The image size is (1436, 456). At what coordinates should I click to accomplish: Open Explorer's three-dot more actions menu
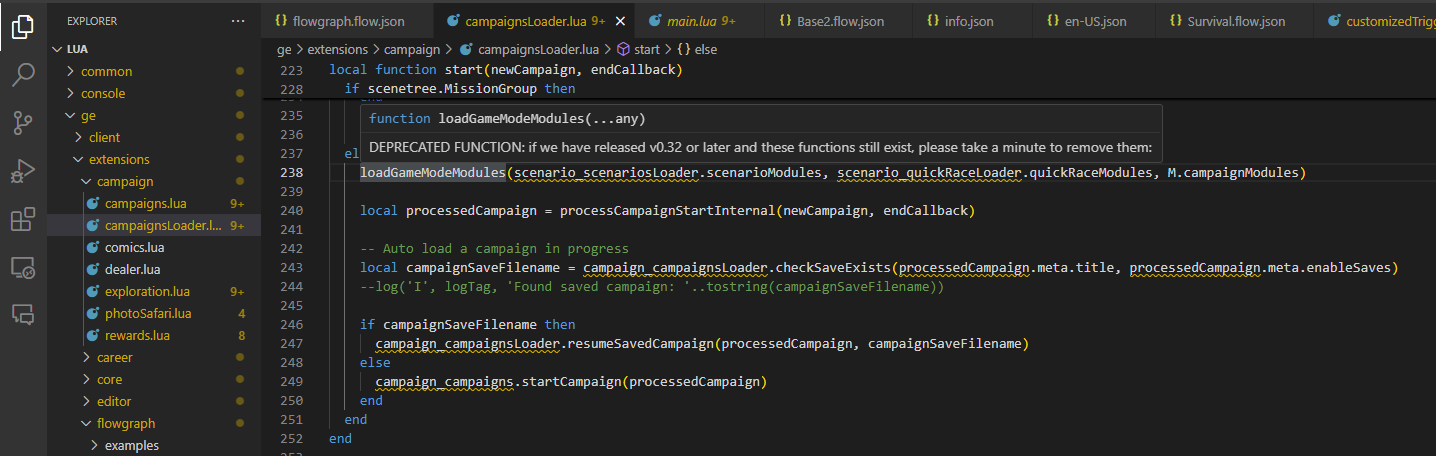pos(237,20)
